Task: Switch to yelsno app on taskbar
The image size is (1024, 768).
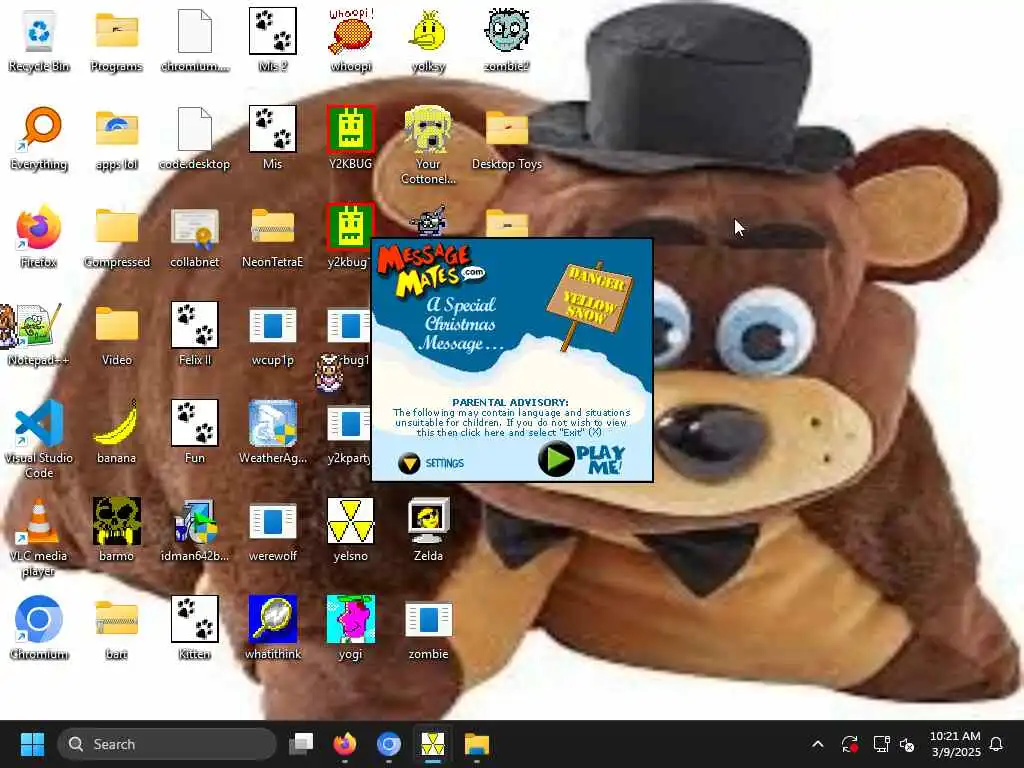Action: (x=432, y=744)
